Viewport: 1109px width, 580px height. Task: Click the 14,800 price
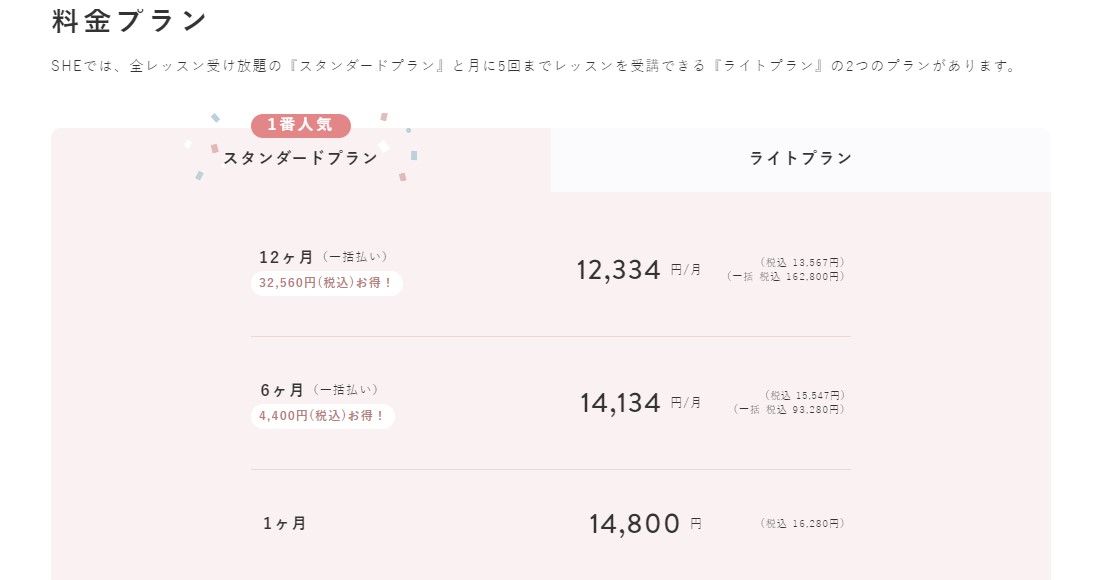click(x=634, y=524)
